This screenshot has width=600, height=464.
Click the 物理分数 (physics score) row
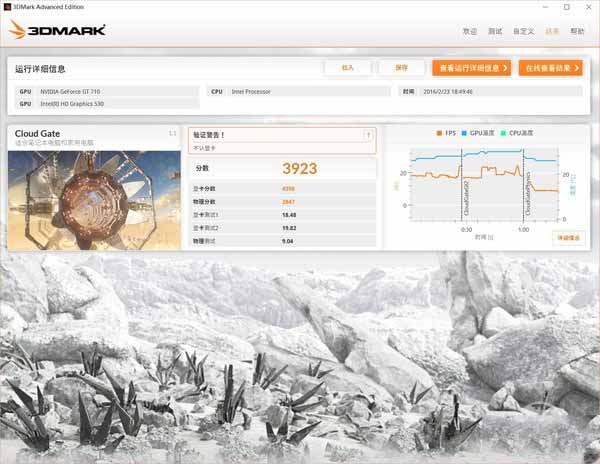pyautogui.click(x=283, y=202)
